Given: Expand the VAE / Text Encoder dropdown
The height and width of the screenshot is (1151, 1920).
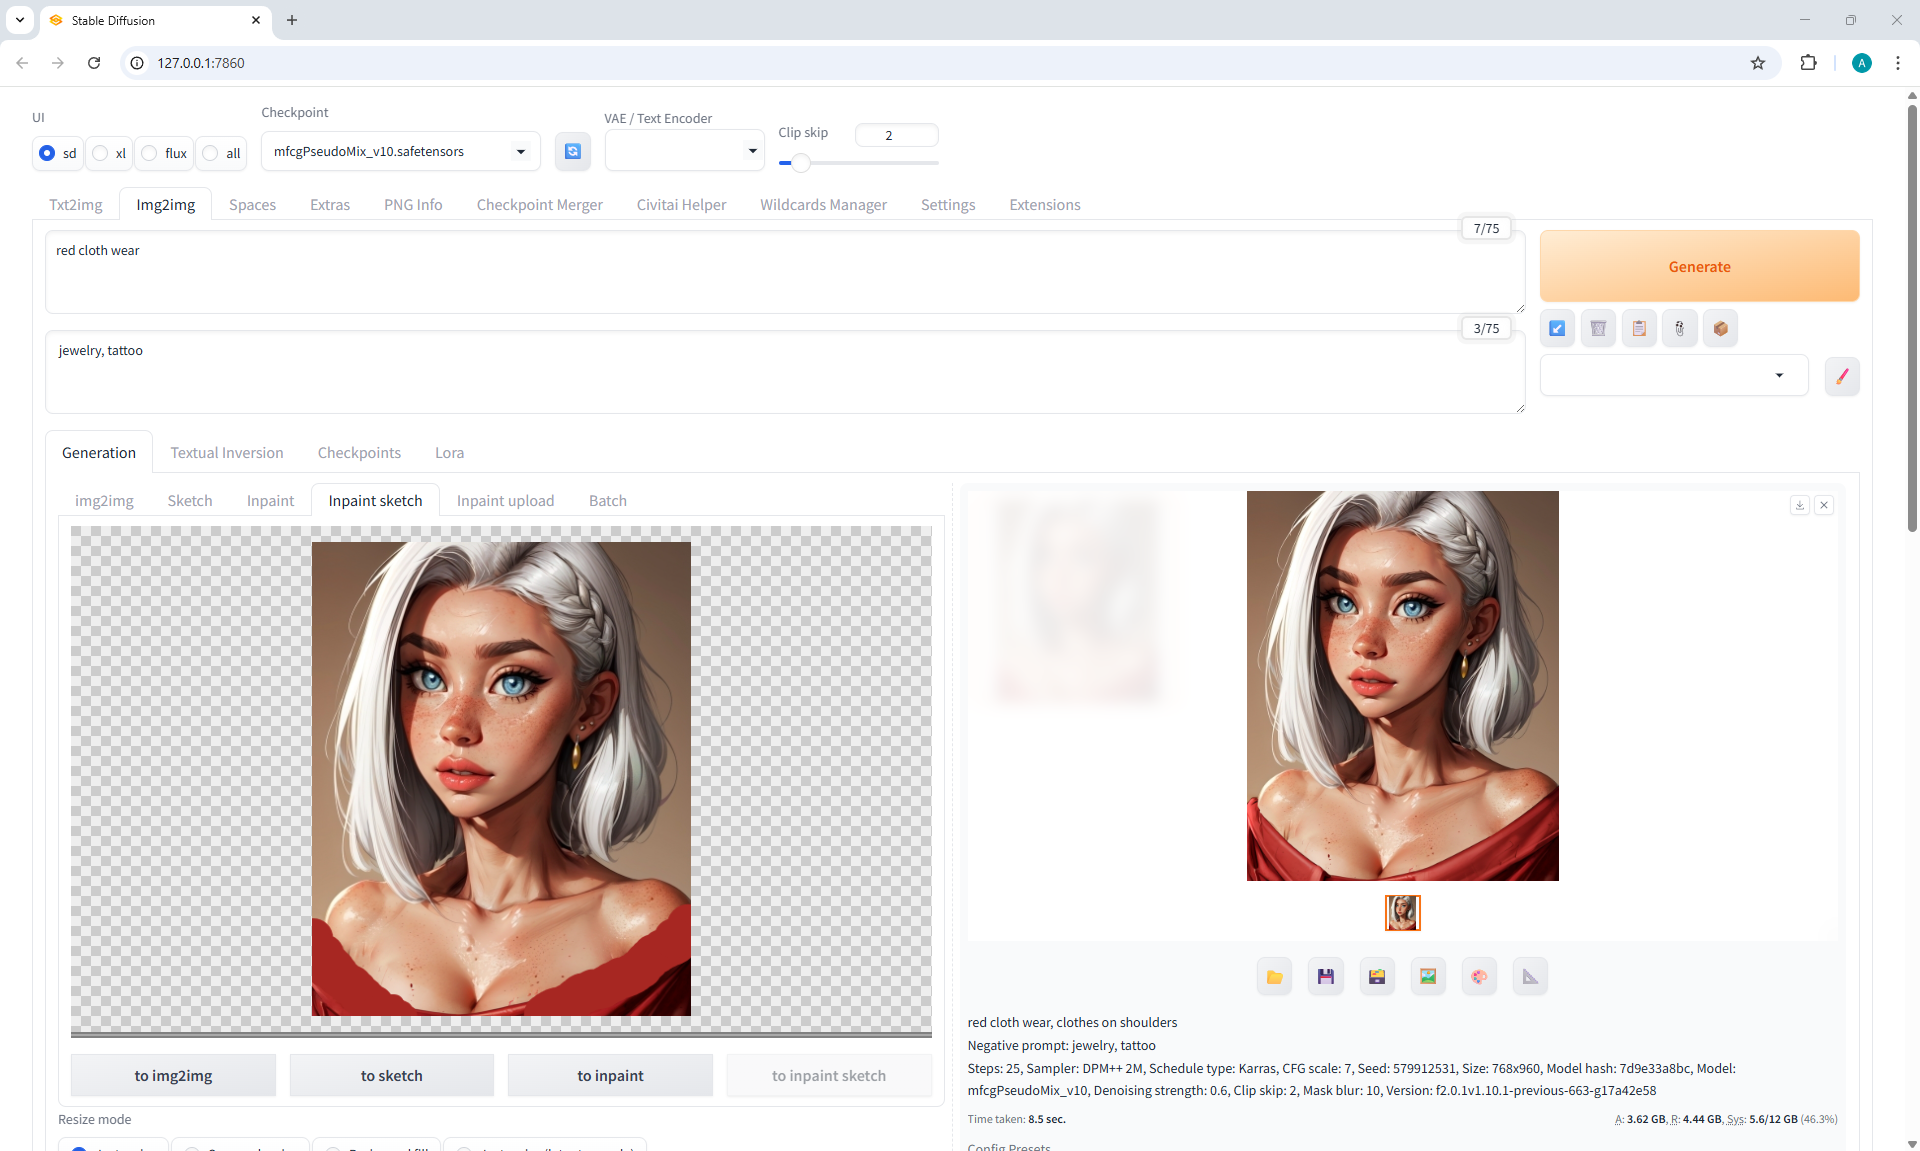Looking at the screenshot, I should tap(684, 151).
